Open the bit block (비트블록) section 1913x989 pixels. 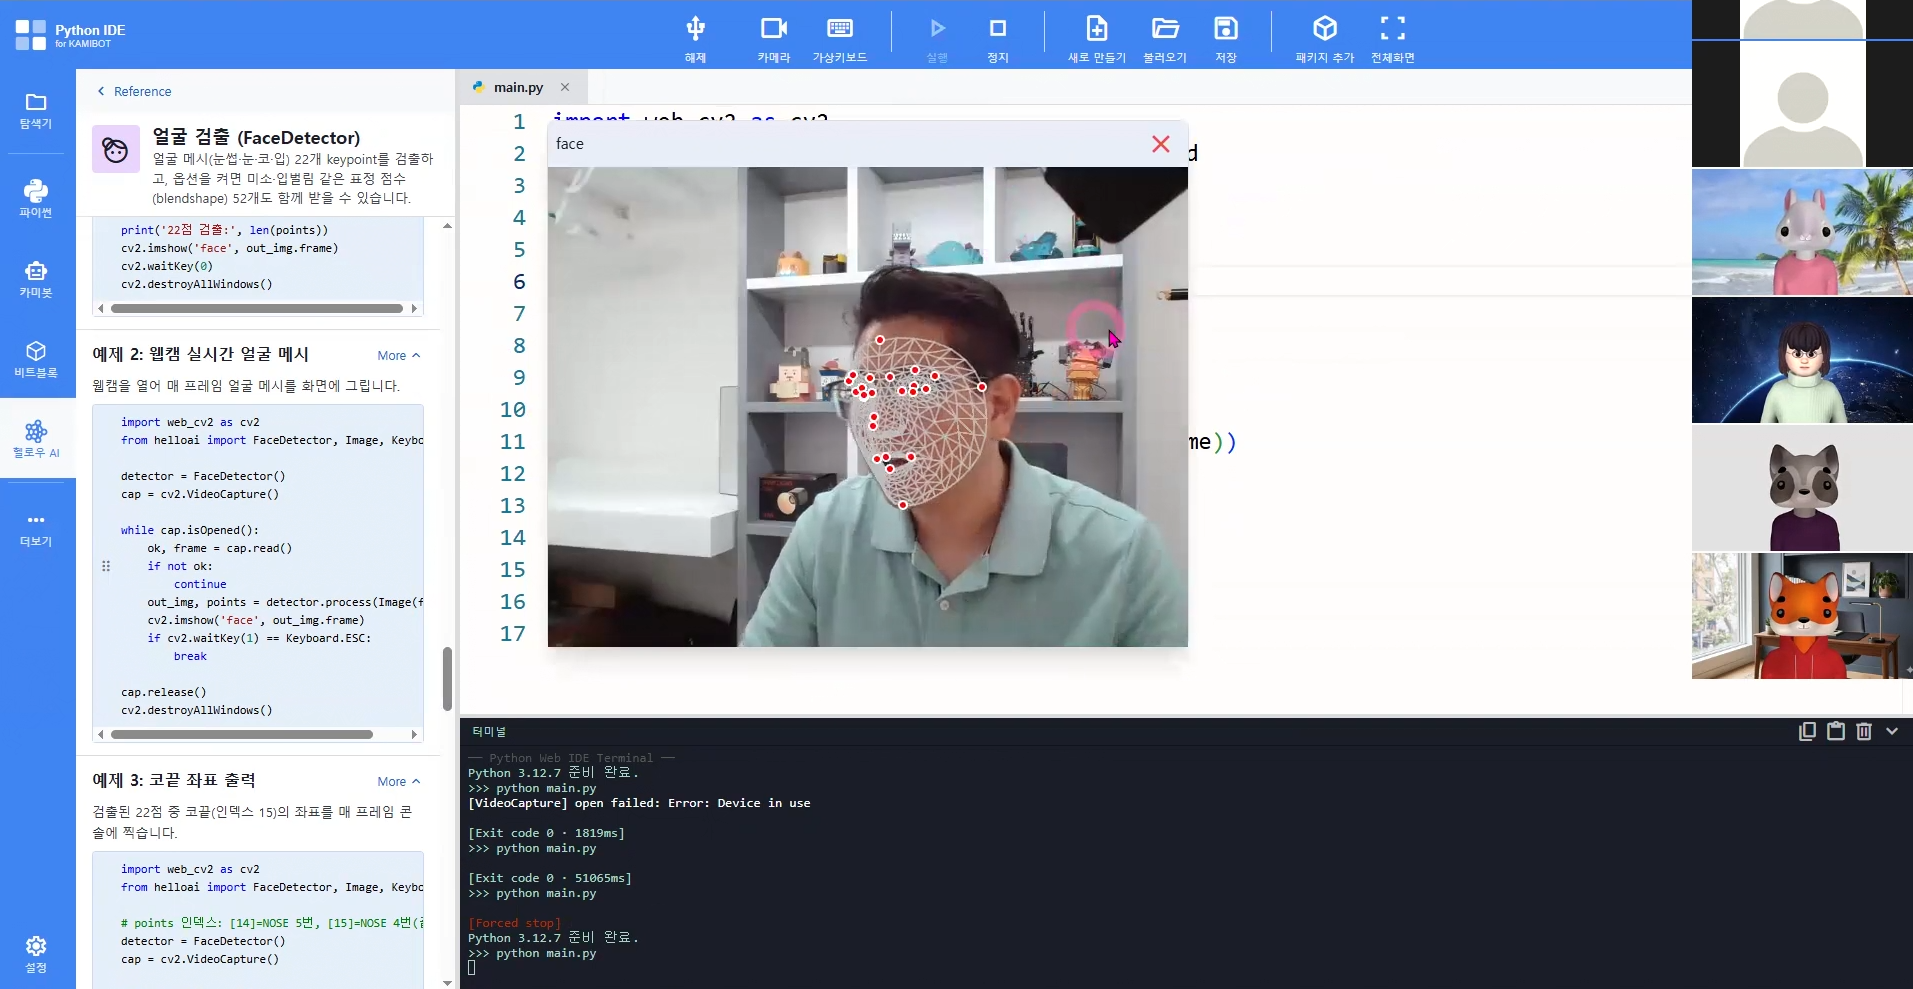tap(36, 360)
